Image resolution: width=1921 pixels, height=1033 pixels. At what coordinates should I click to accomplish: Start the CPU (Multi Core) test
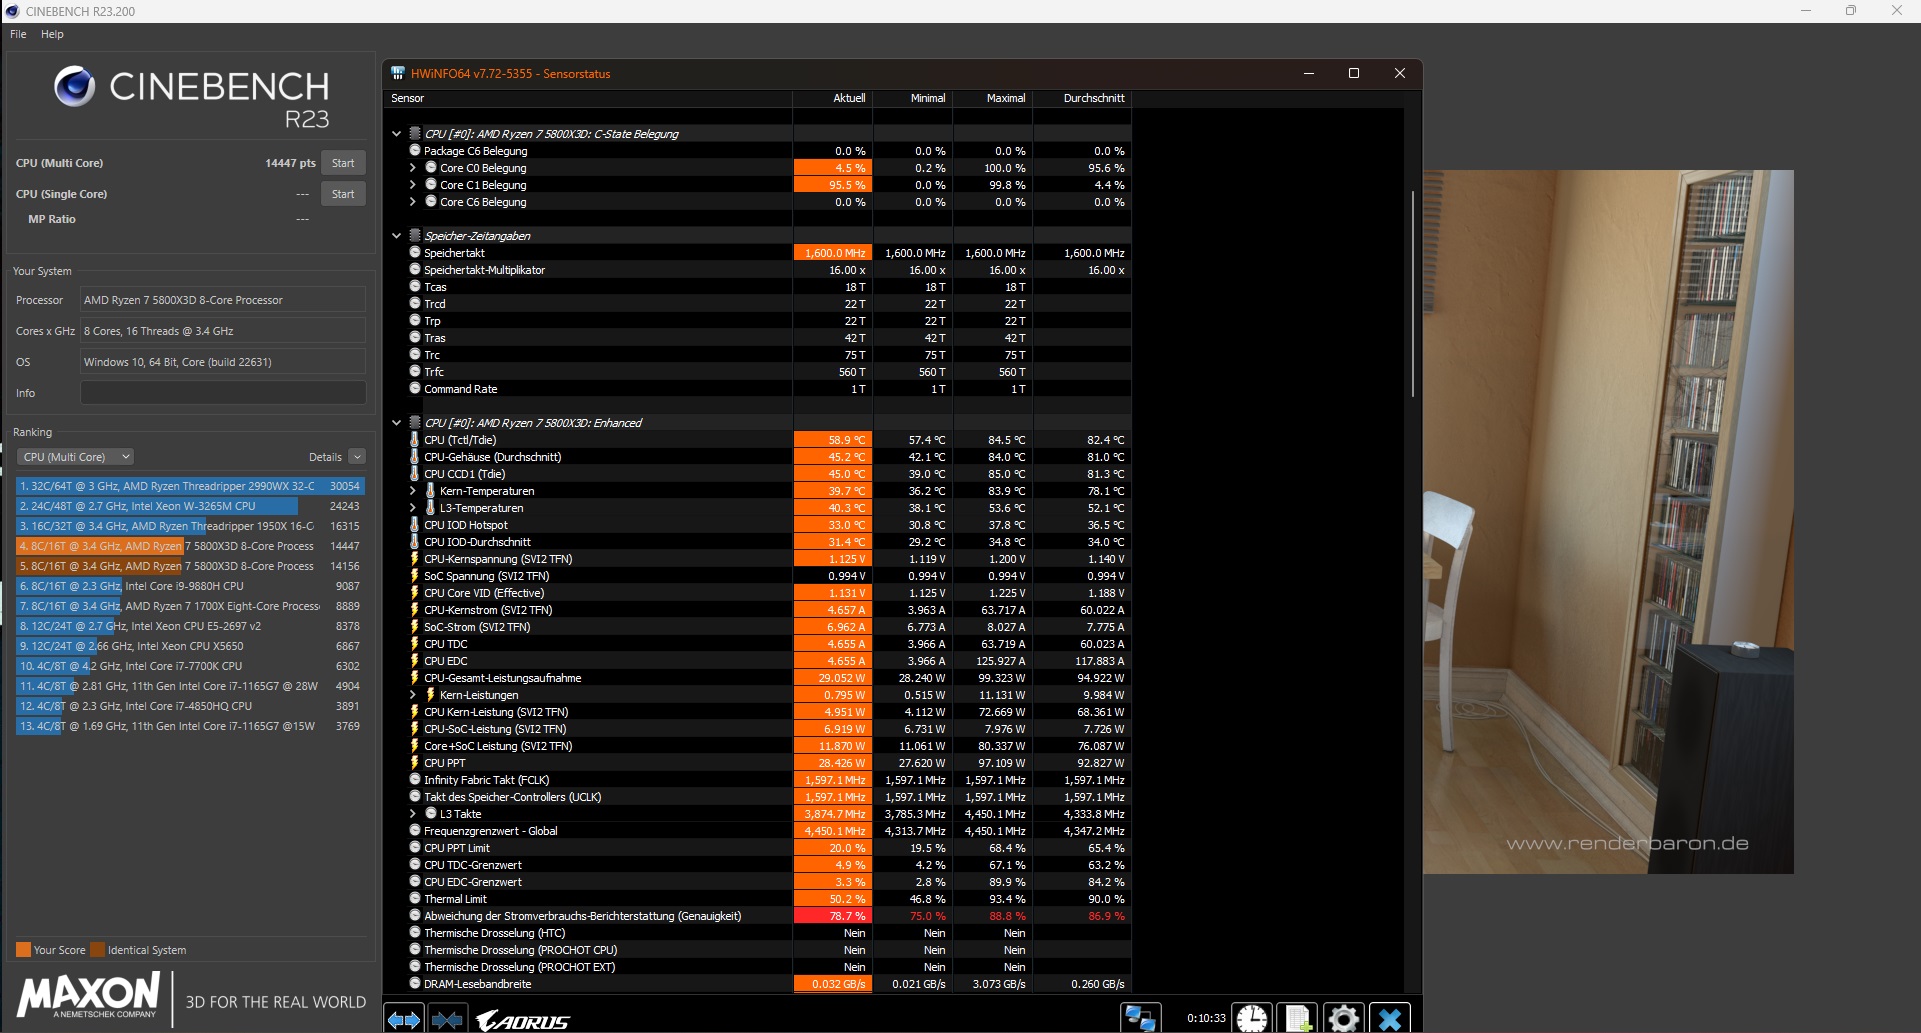[343, 163]
